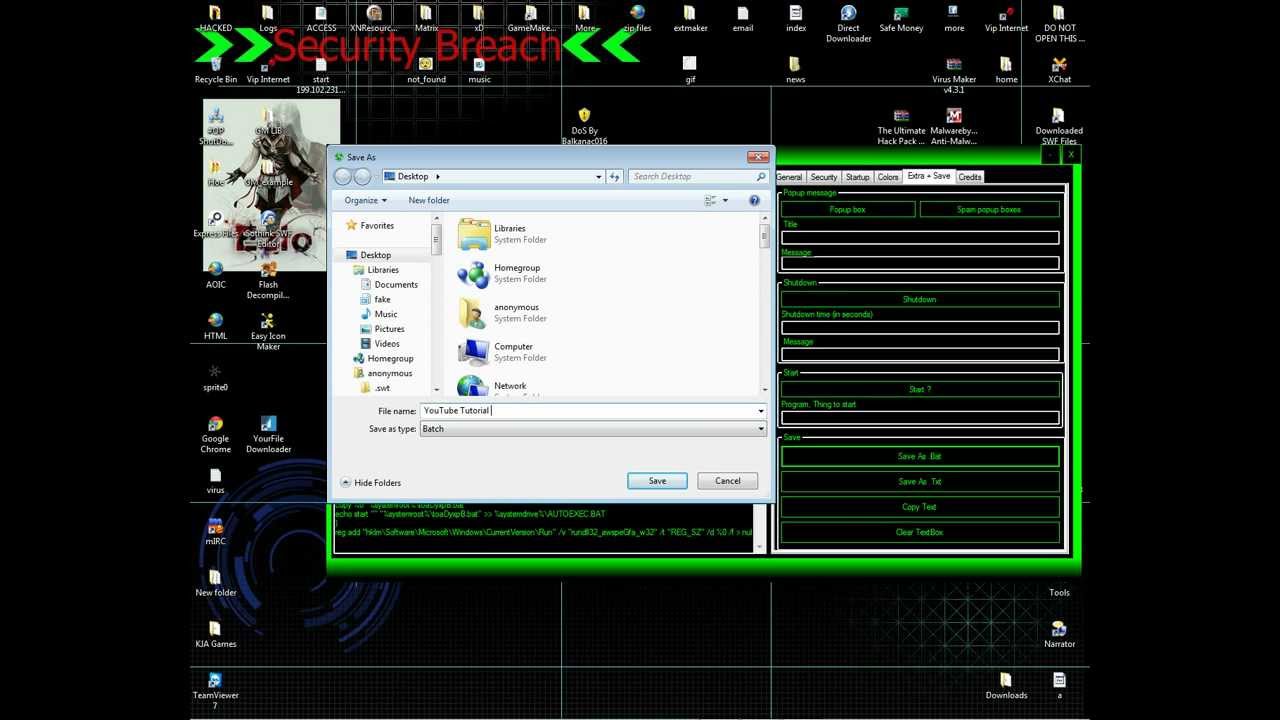The width and height of the screenshot is (1280, 720).
Task: Open sprite0 file on the desktop
Action: 216,378
